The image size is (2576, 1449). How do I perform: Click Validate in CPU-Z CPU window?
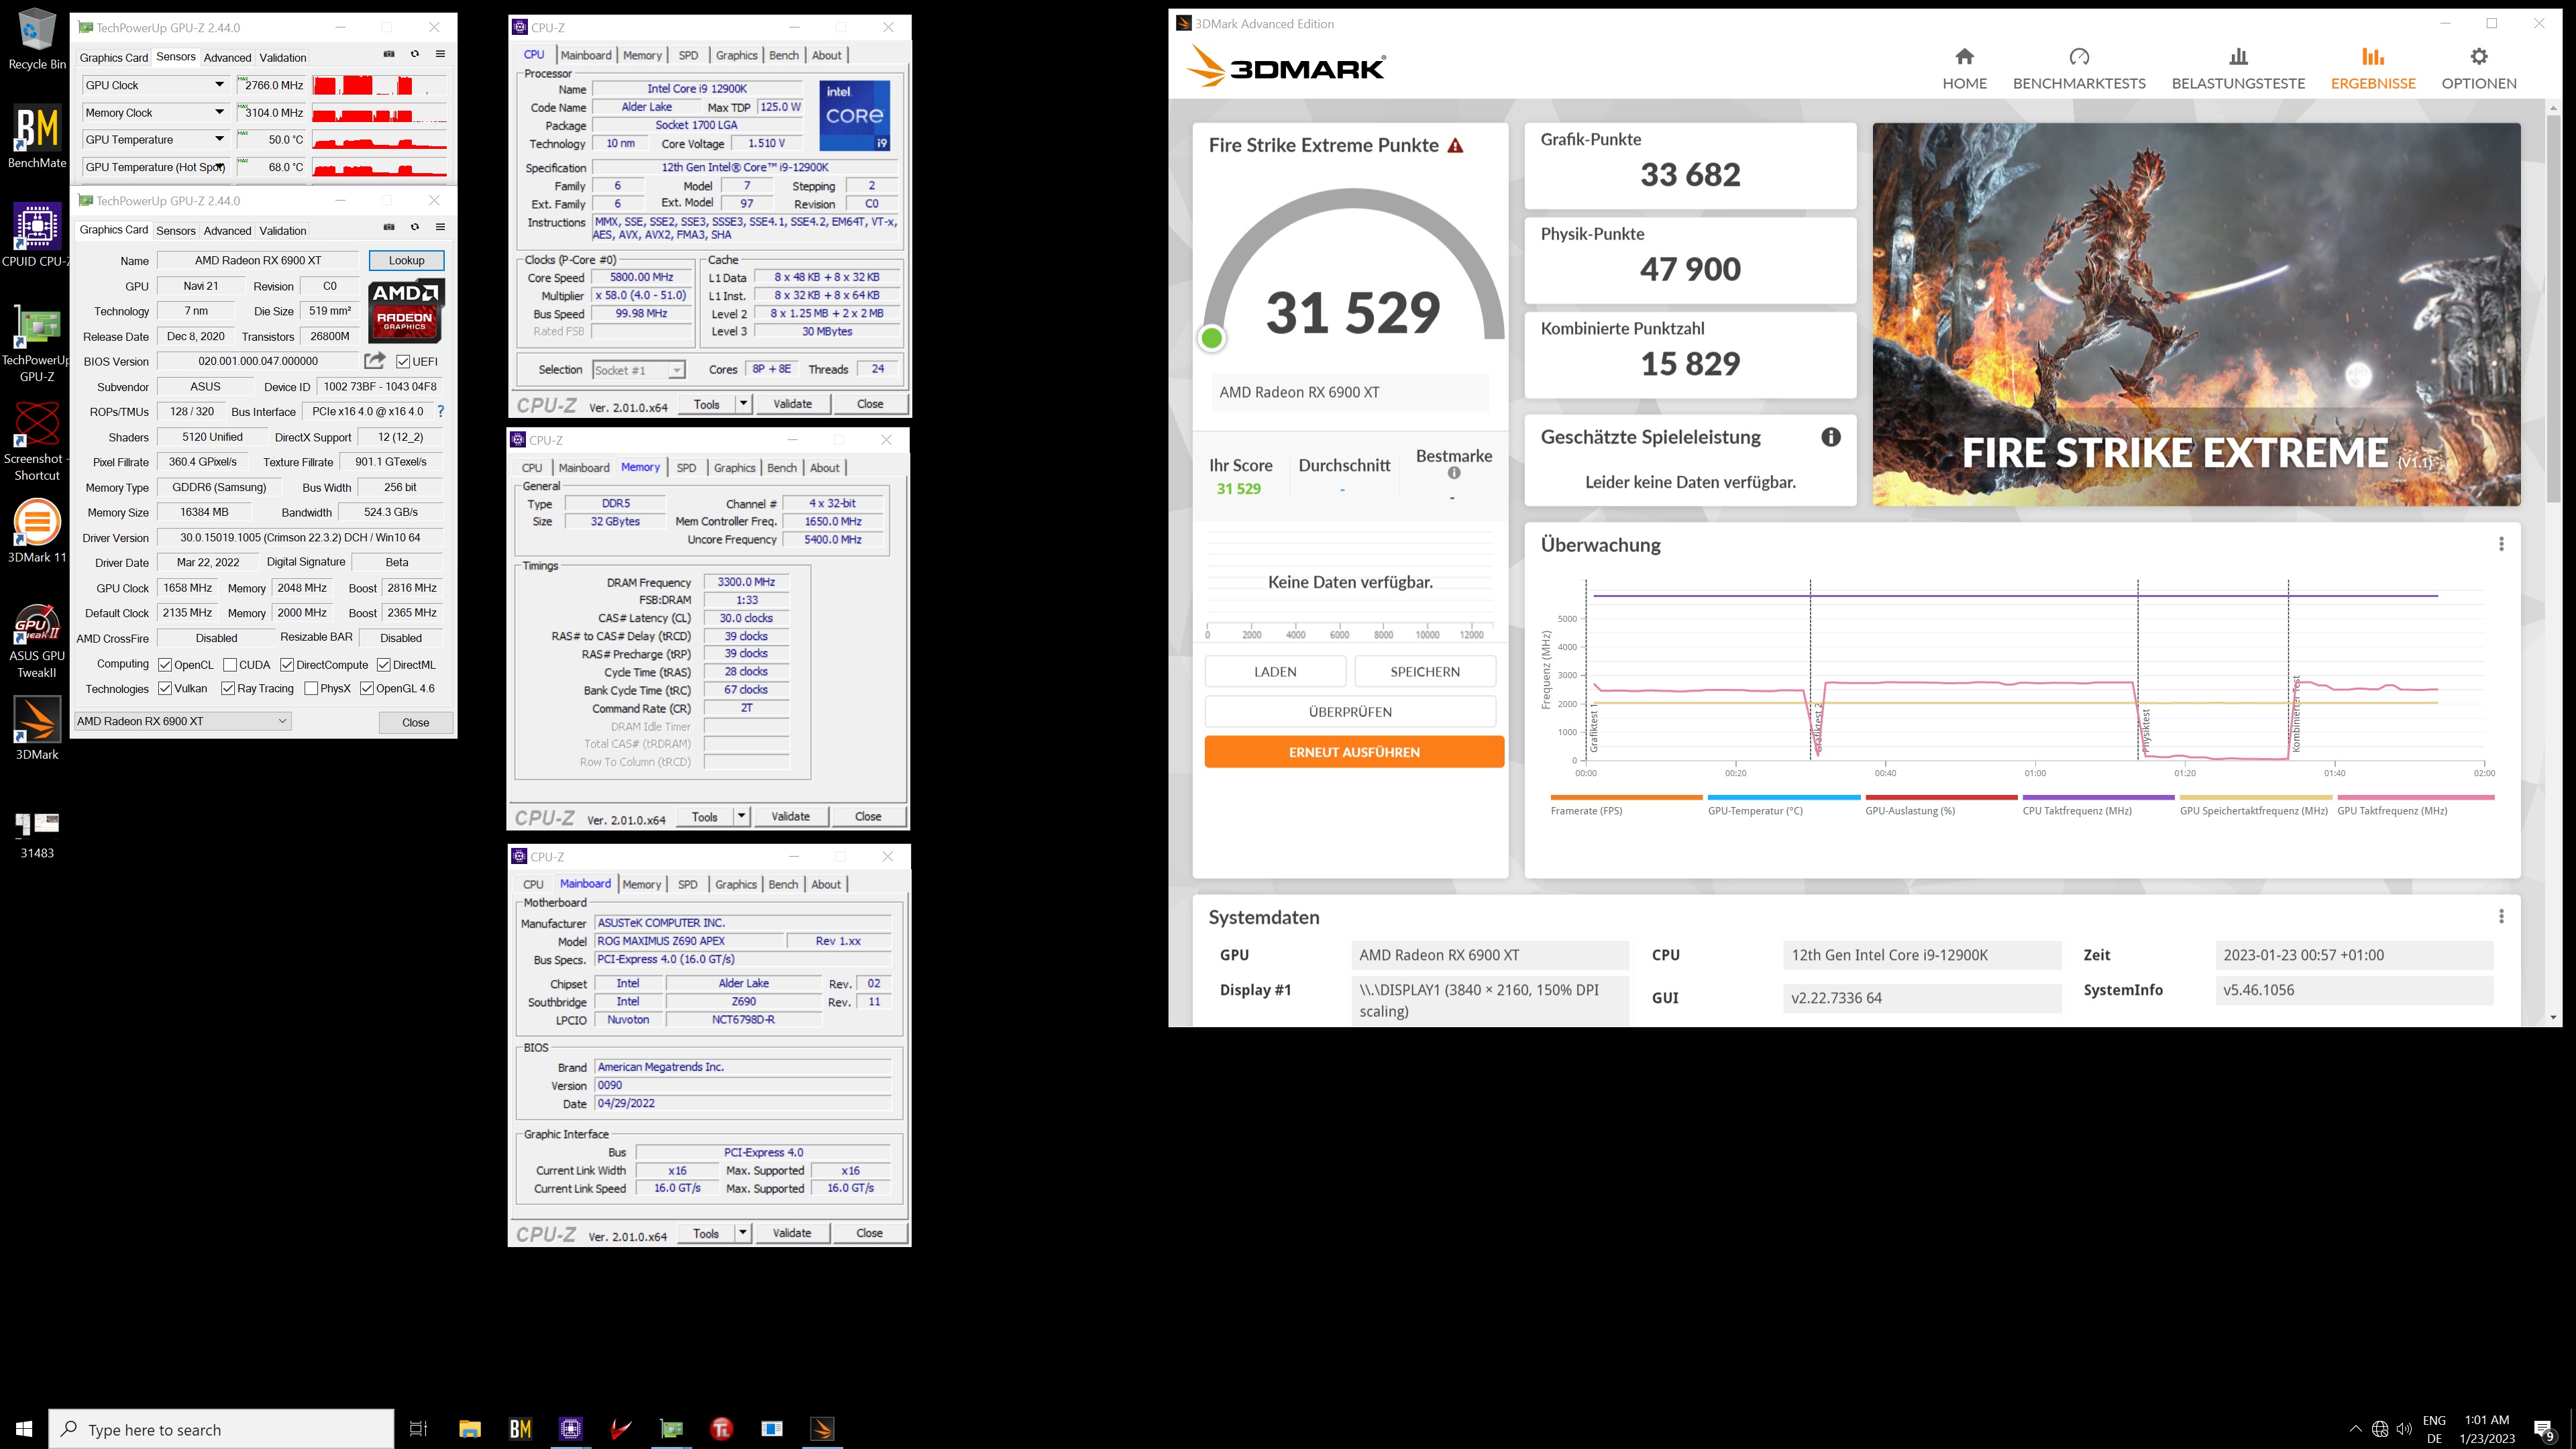[792, 404]
